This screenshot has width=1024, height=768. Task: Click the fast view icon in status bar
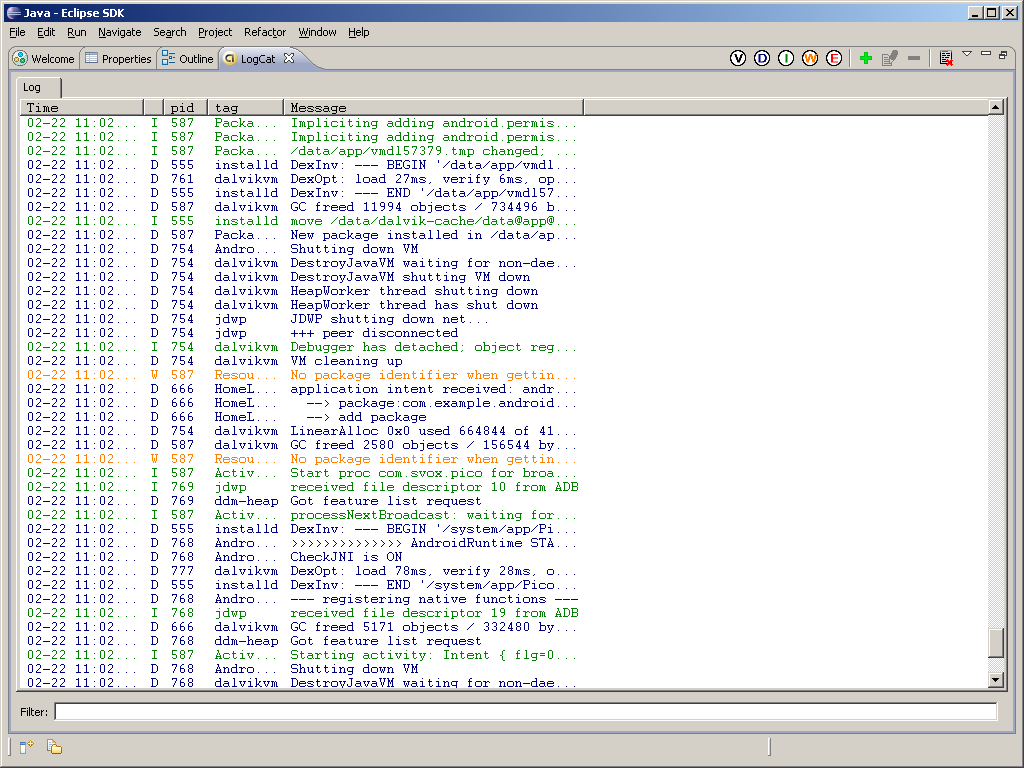pyautogui.click(x=26, y=746)
